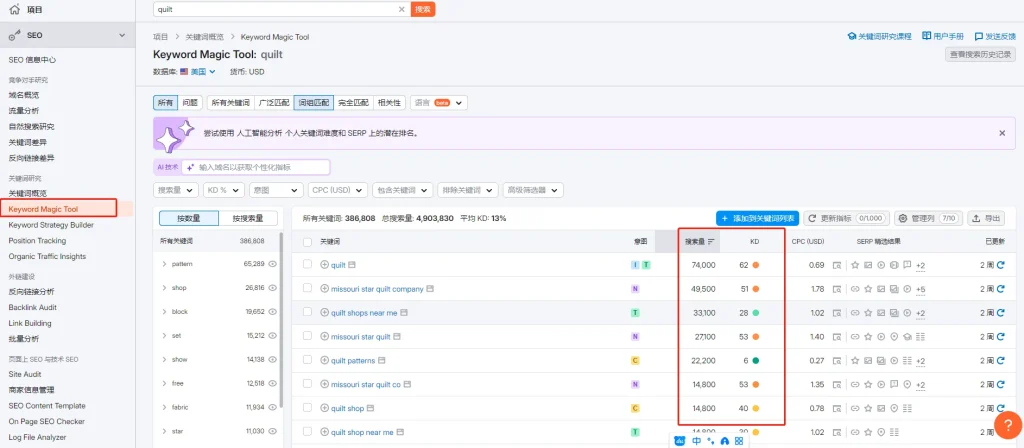
Task: Check the box for quilt shops near me
Action: (x=308, y=312)
